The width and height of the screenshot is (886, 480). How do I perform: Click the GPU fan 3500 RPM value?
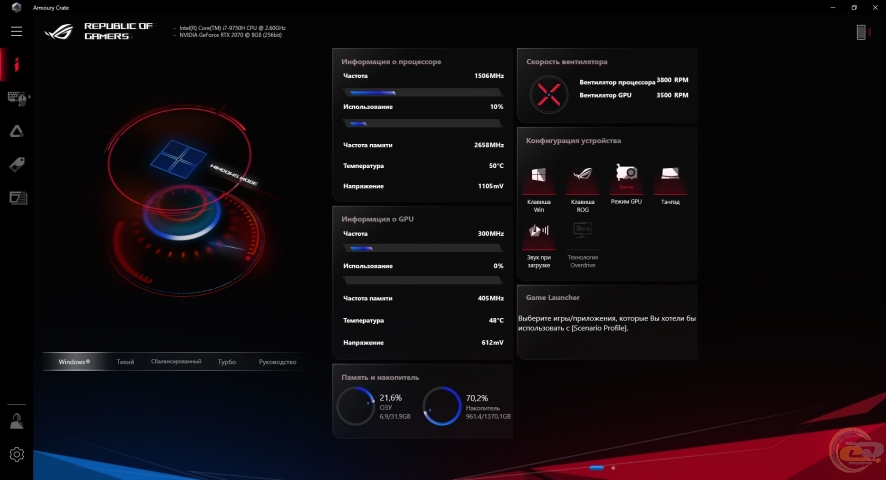pyautogui.click(x=672, y=95)
